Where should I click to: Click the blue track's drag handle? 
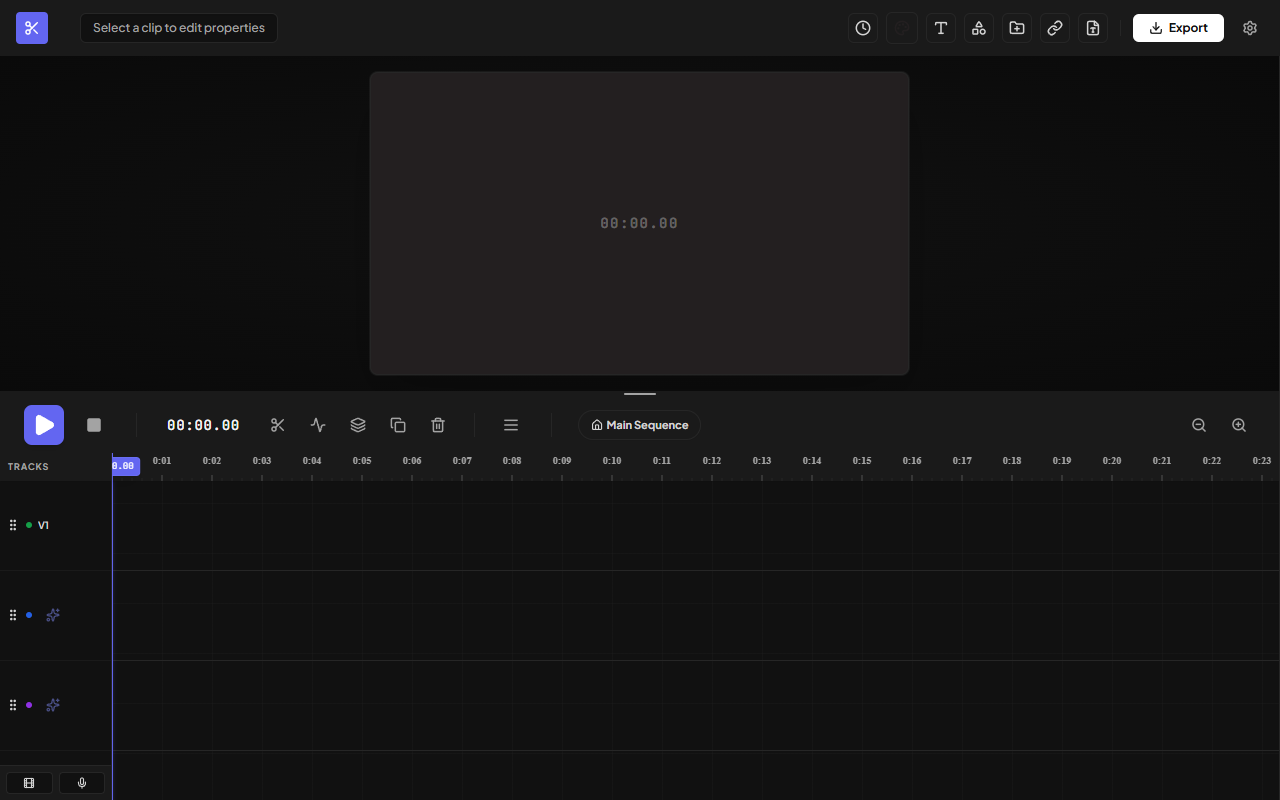13,615
